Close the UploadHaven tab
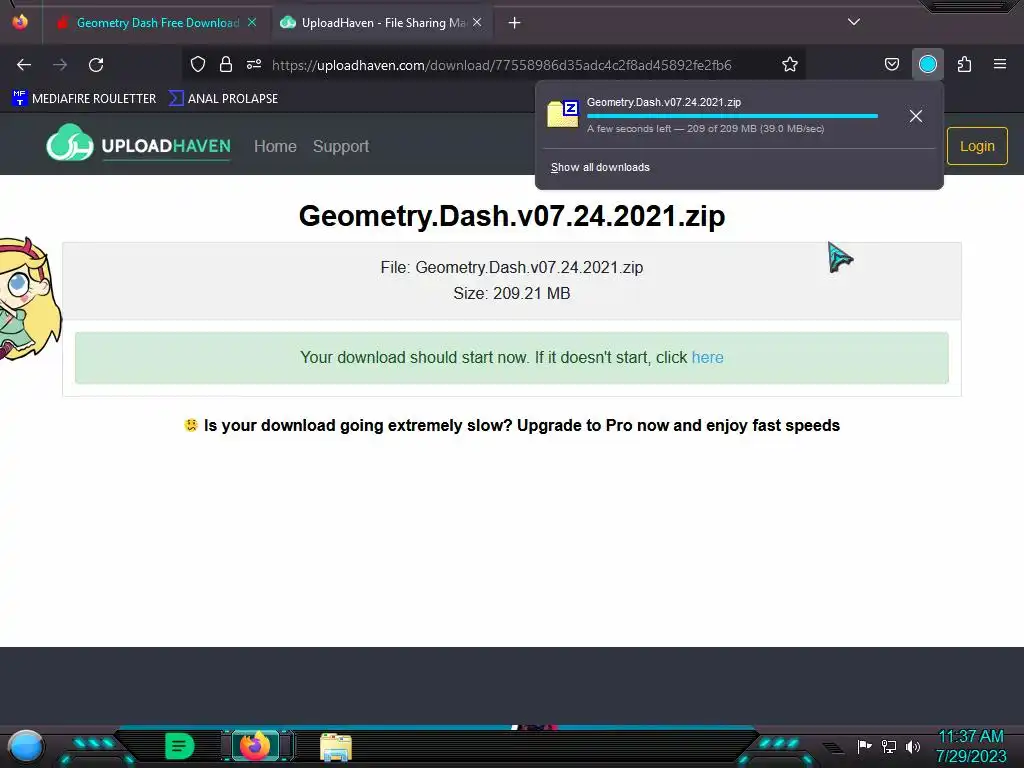This screenshot has width=1024, height=768. [x=477, y=22]
